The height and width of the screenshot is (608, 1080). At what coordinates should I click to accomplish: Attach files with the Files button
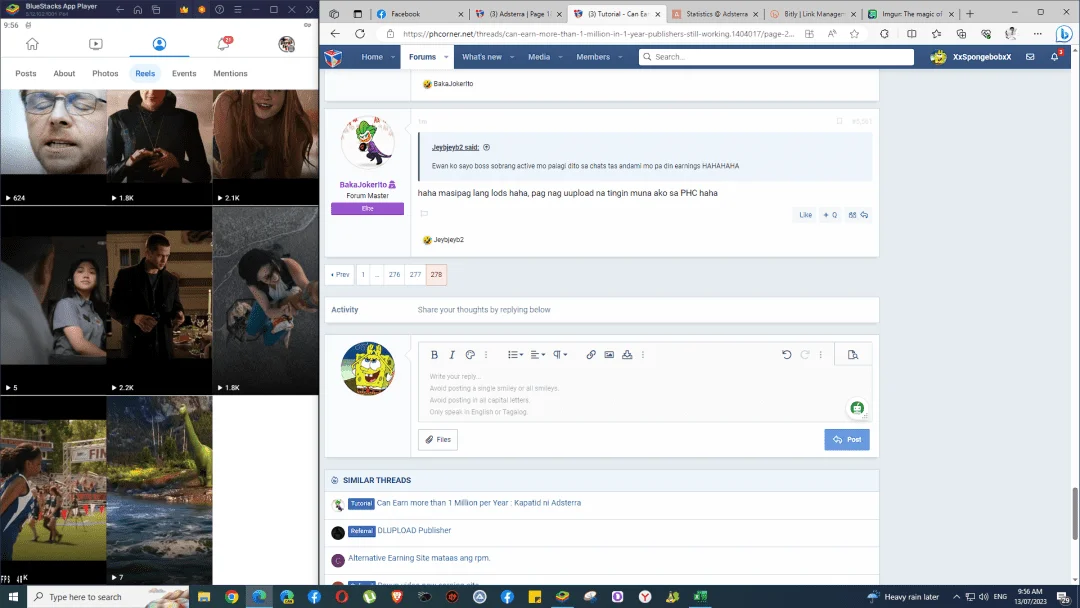pos(438,439)
